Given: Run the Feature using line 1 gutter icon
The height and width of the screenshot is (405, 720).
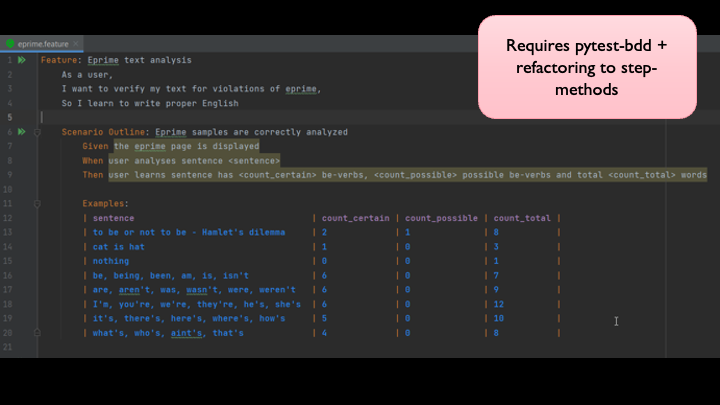Looking at the screenshot, I should coord(21,60).
